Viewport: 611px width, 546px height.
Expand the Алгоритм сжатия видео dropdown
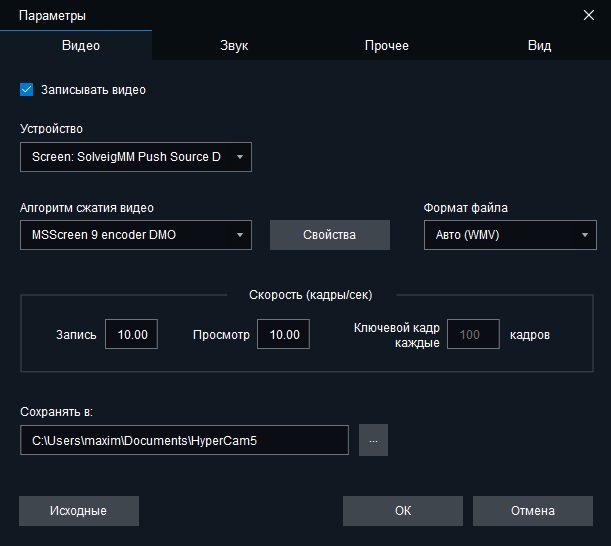(136, 235)
